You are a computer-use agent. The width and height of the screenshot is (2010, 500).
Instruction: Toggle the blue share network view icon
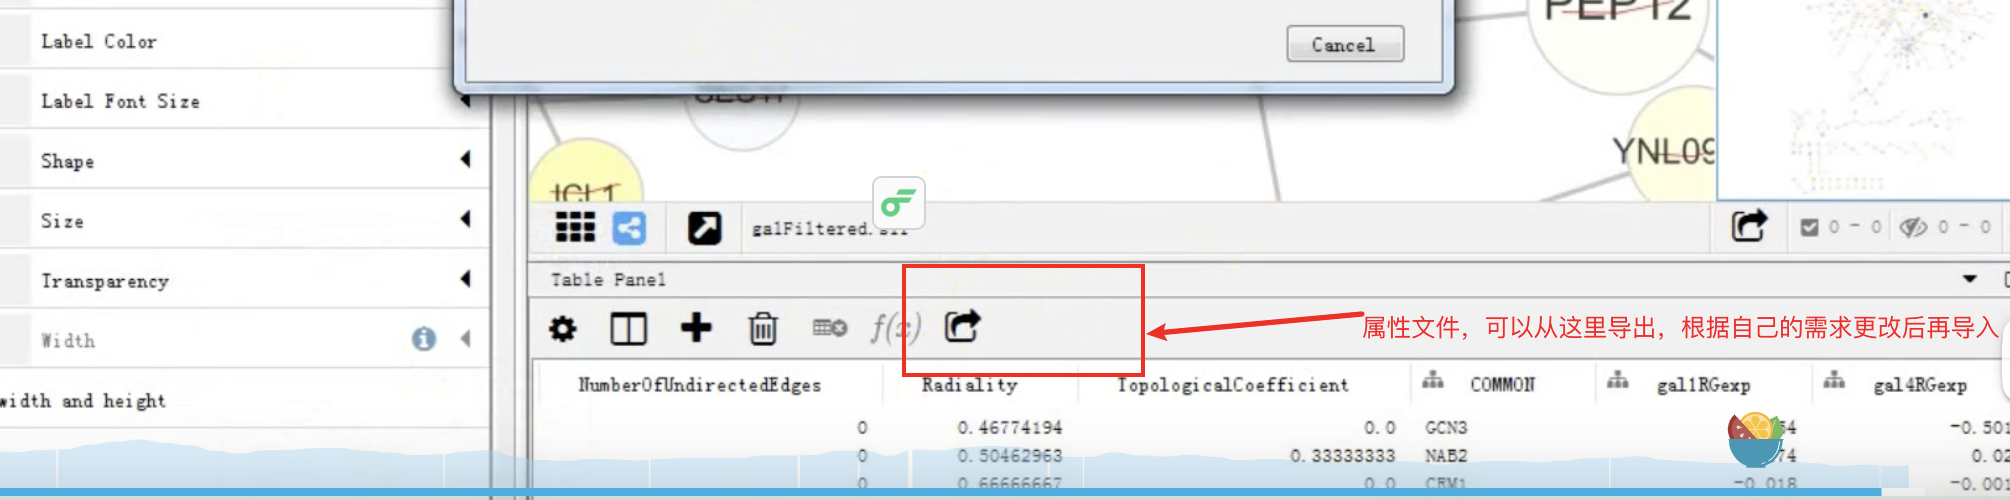point(629,228)
